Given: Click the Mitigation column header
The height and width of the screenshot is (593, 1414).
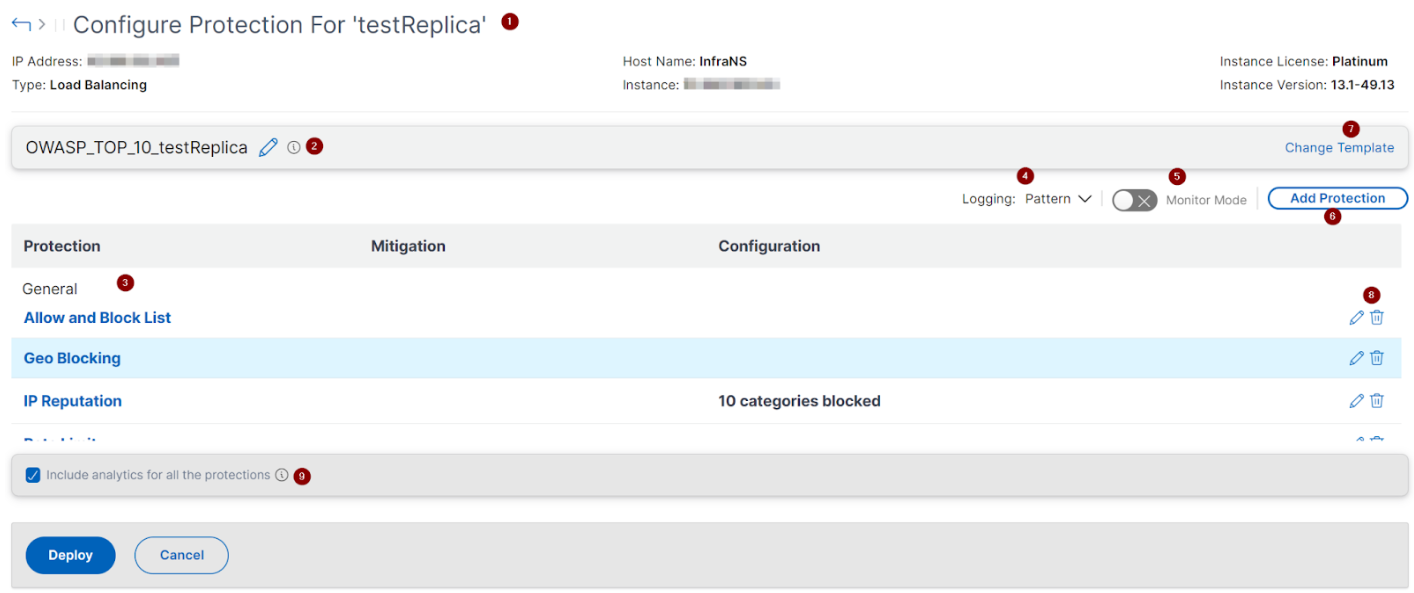Looking at the screenshot, I should coord(408,246).
